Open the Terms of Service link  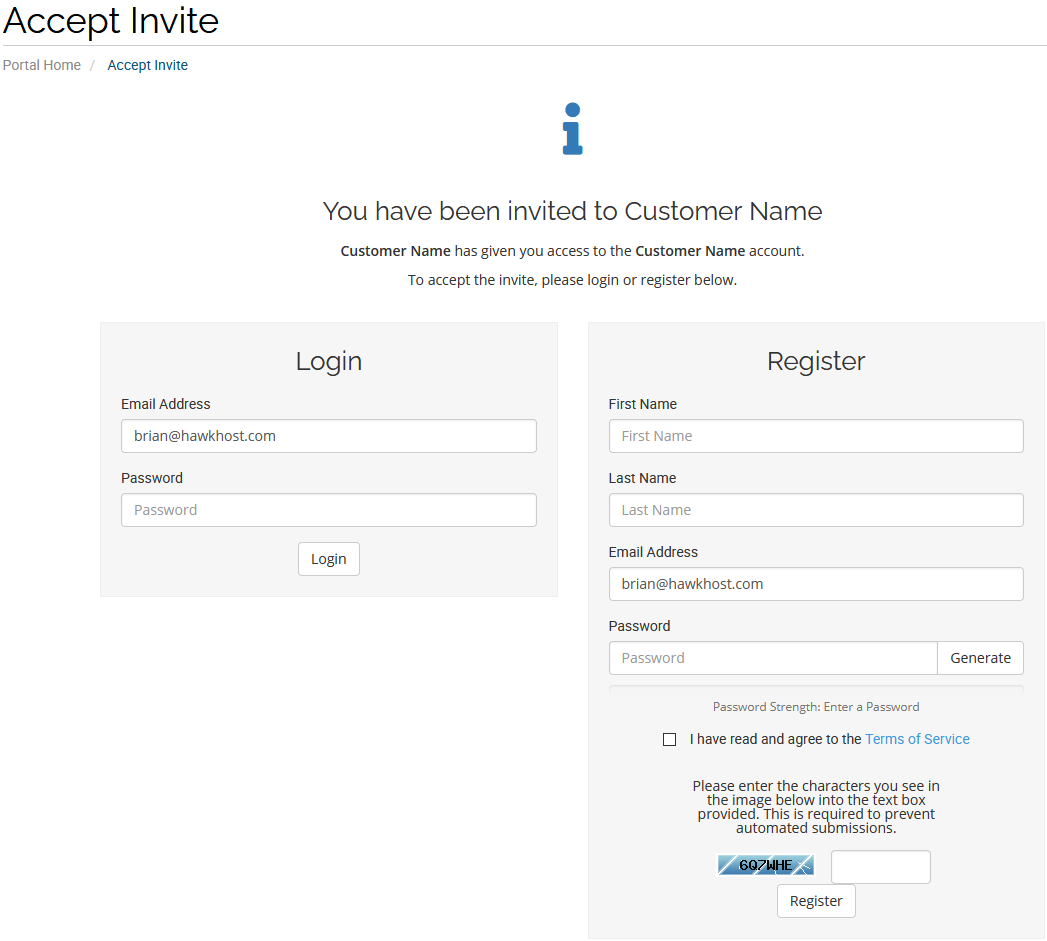[917, 739]
